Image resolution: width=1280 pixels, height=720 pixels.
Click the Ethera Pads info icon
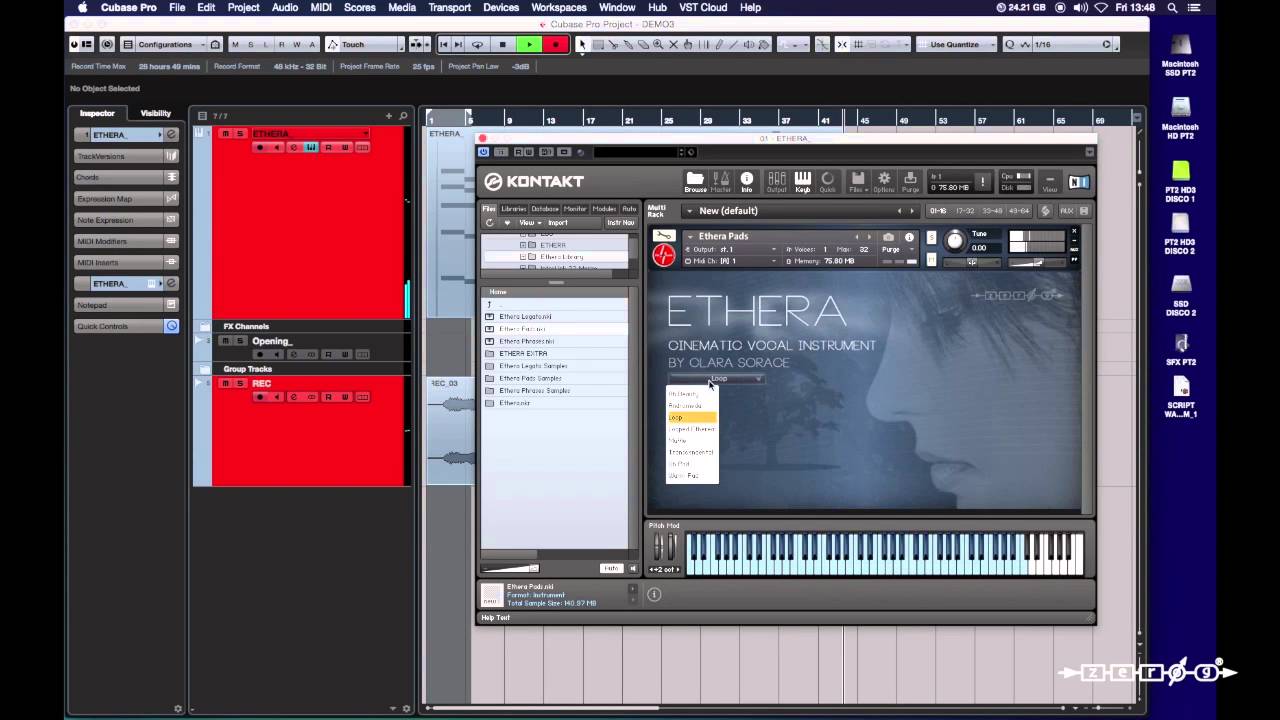coord(909,237)
